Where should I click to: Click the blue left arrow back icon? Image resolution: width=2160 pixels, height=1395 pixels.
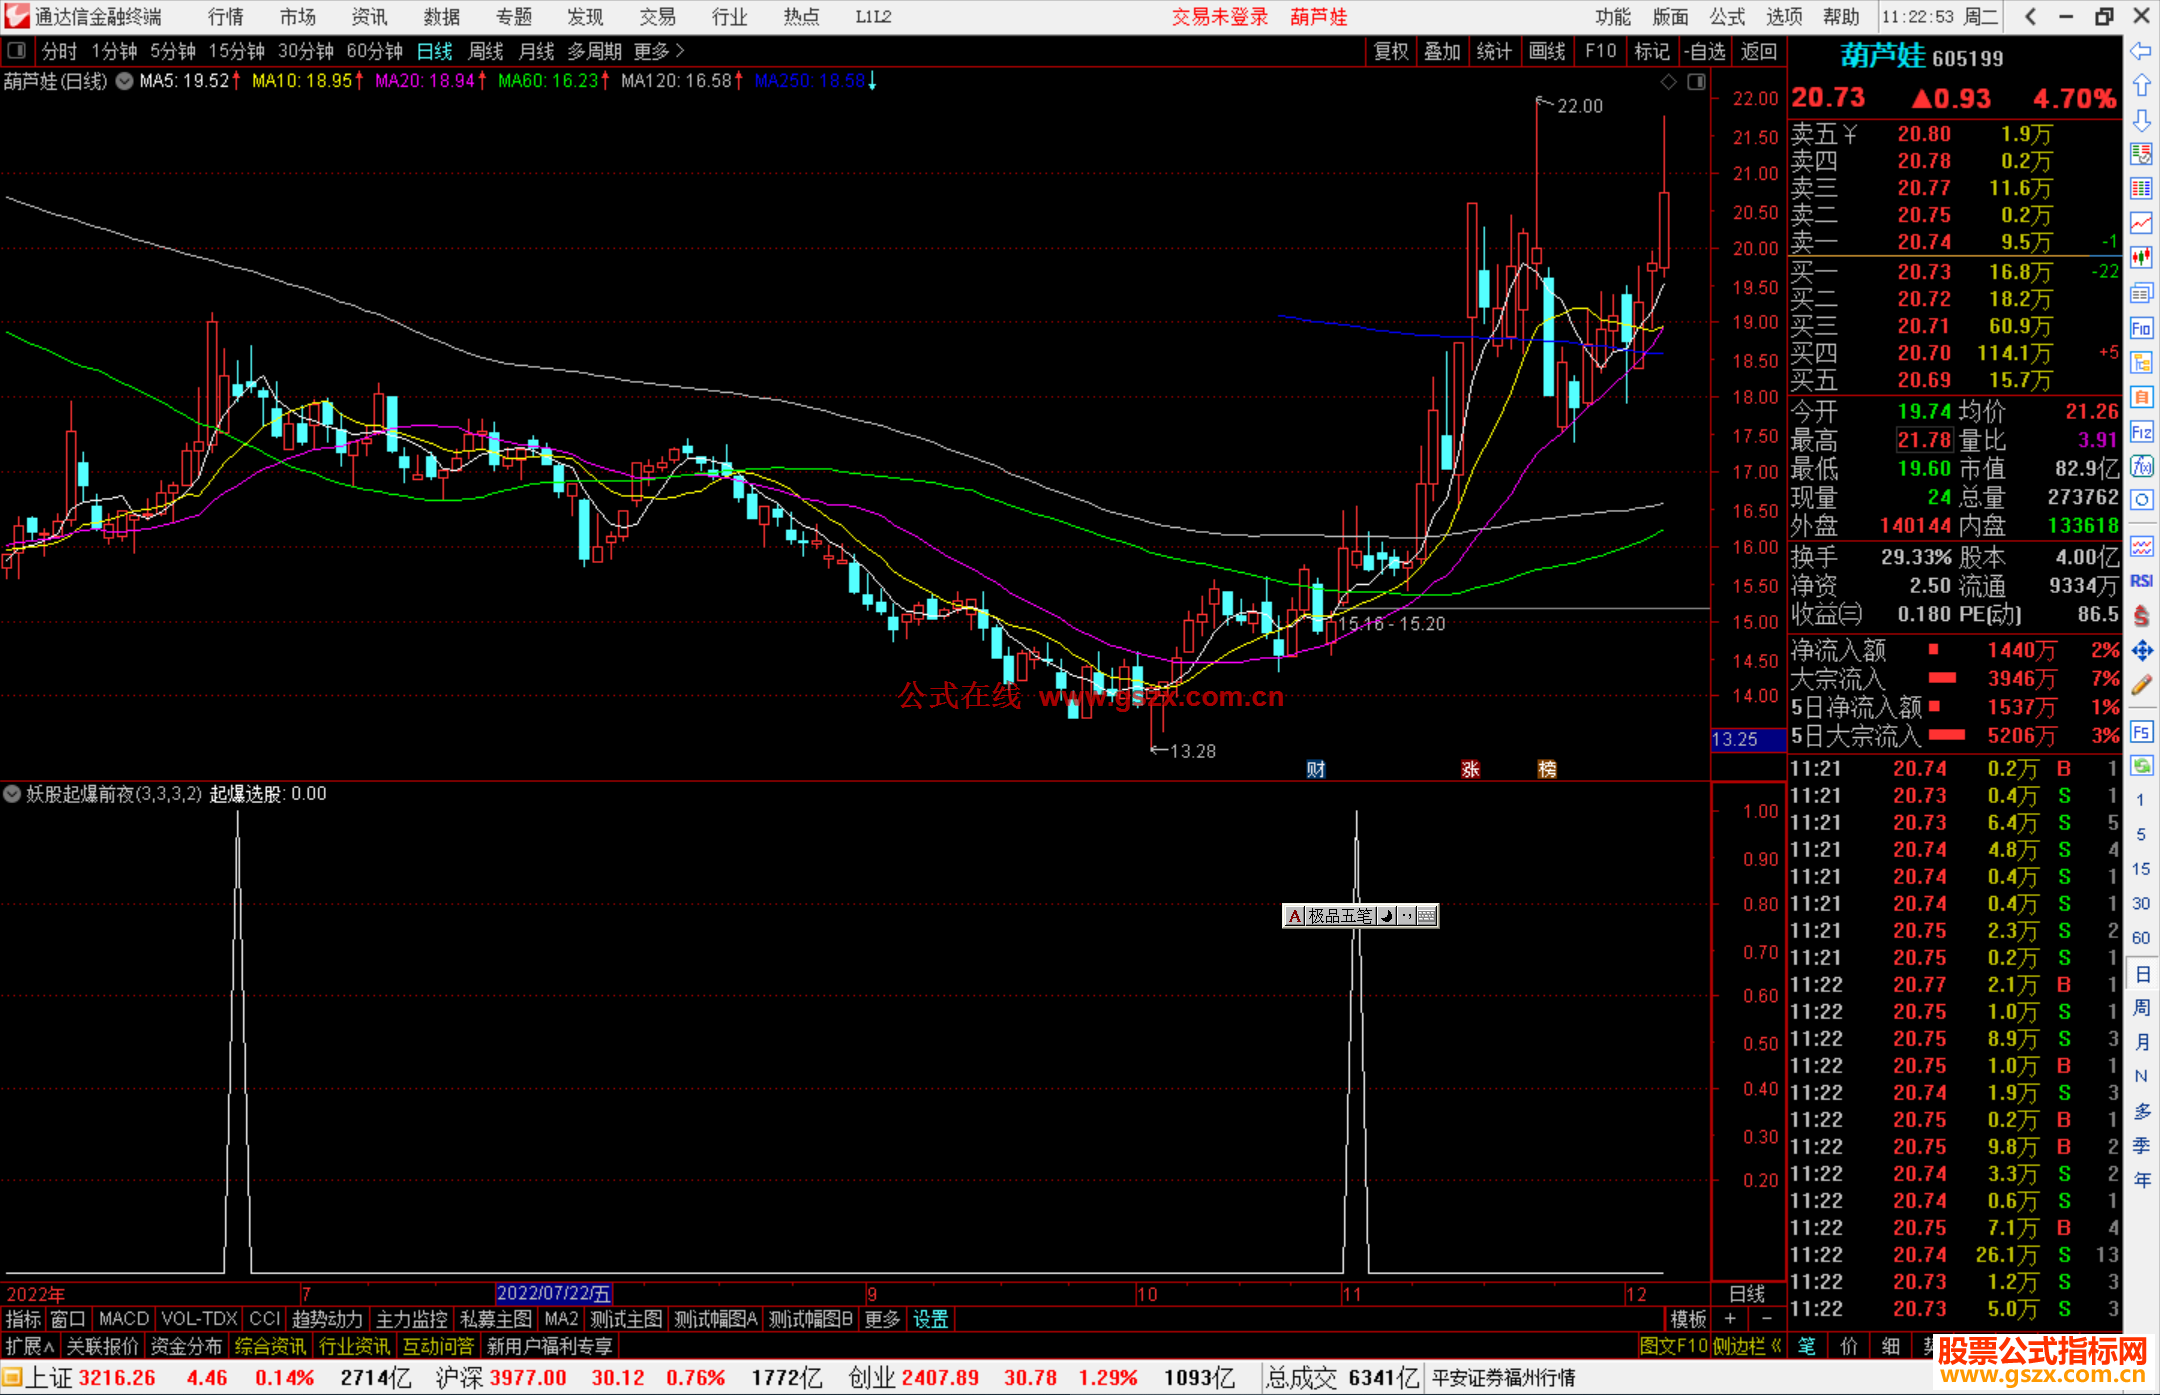tap(2141, 50)
